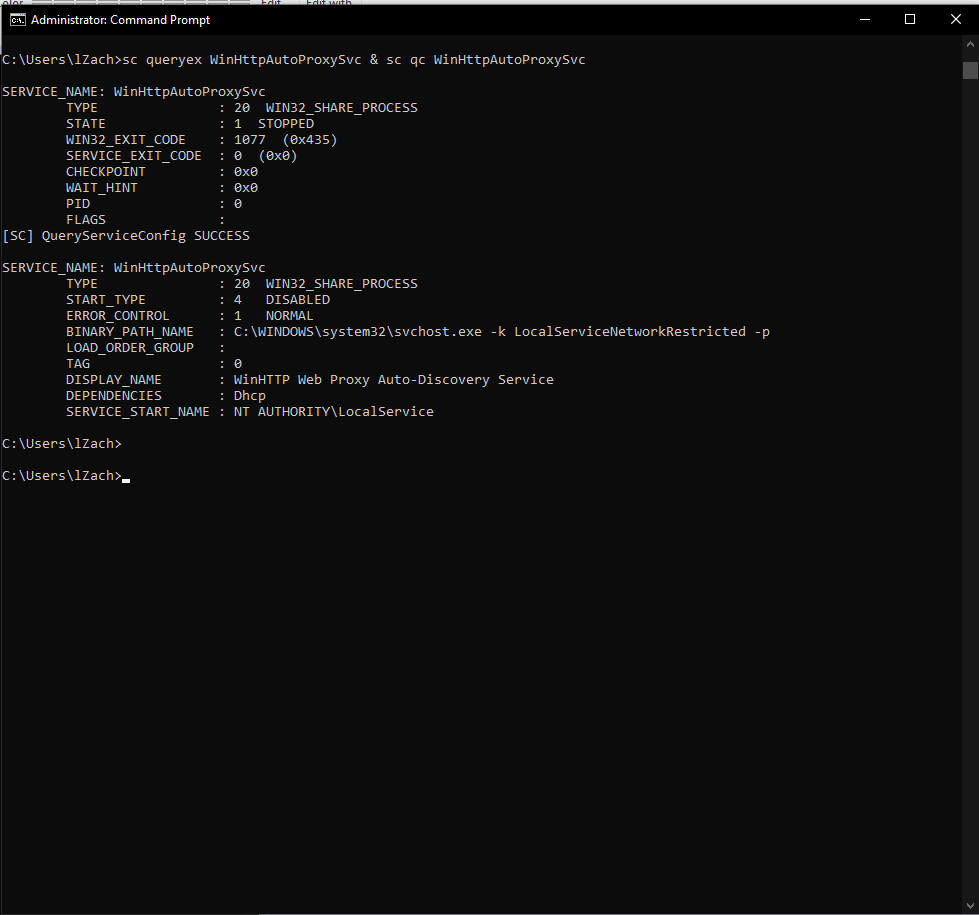Image resolution: width=979 pixels, height=915 pixels.
Task: Click the scrollbar up arrow
Action: coord(970,44)
